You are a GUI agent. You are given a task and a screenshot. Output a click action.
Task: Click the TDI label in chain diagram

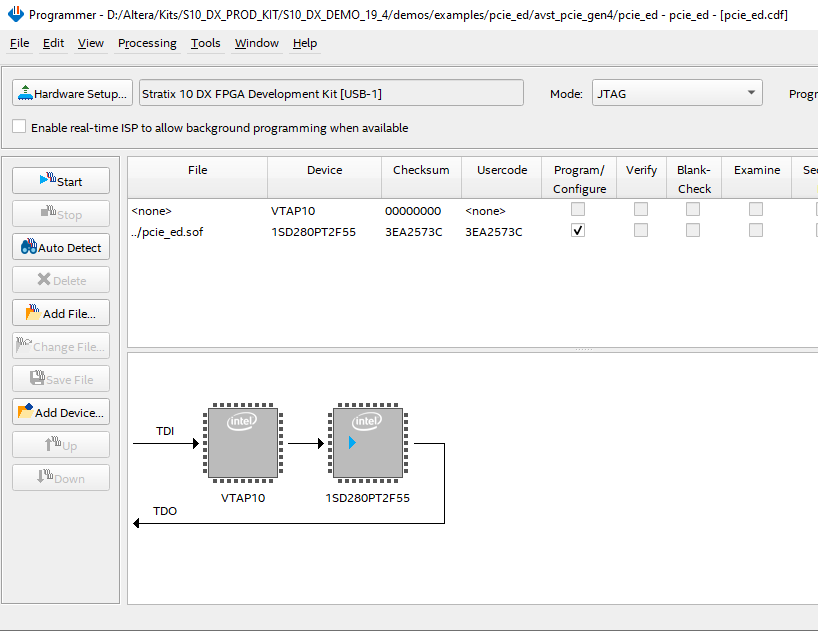[x=165, y=431]
